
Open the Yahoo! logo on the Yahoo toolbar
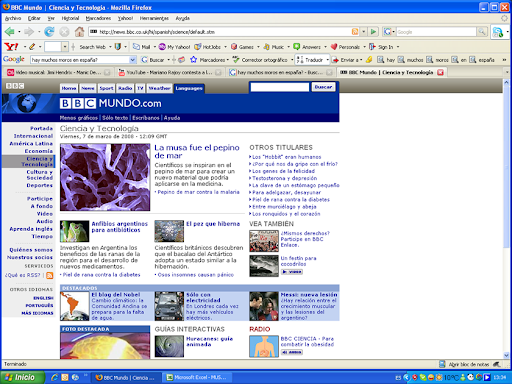pyautogui.click(x=11, y=47)
